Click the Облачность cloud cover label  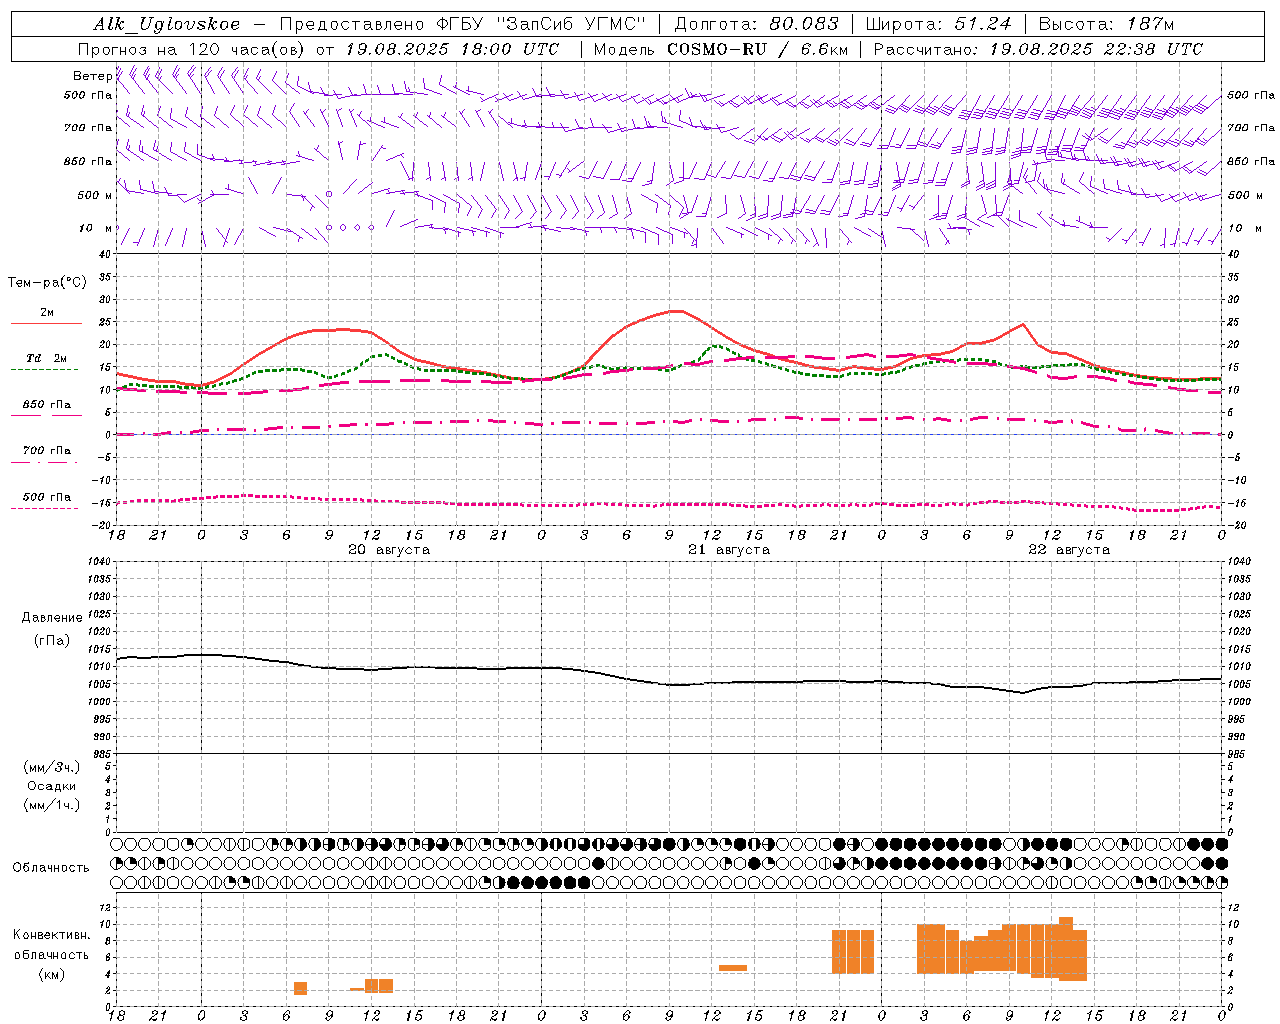tap(51, 868)
